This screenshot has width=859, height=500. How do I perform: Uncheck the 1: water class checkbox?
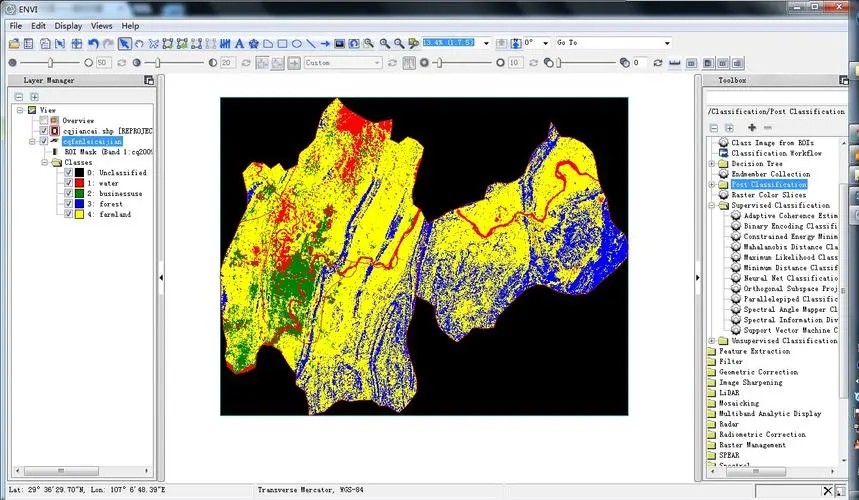[68, 183]
